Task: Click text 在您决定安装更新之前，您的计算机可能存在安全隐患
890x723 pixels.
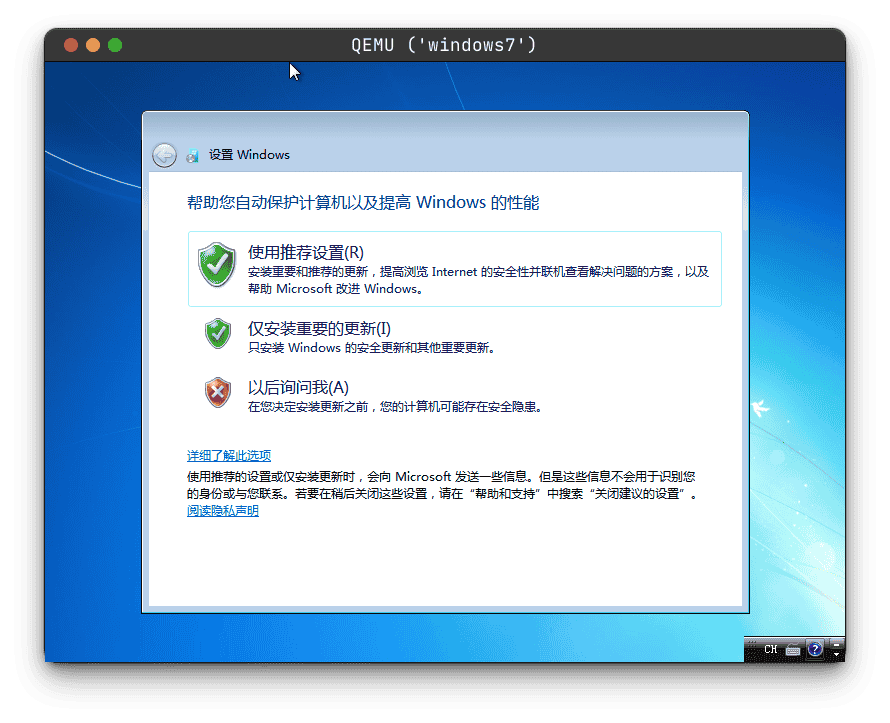Action: (396, 407)
